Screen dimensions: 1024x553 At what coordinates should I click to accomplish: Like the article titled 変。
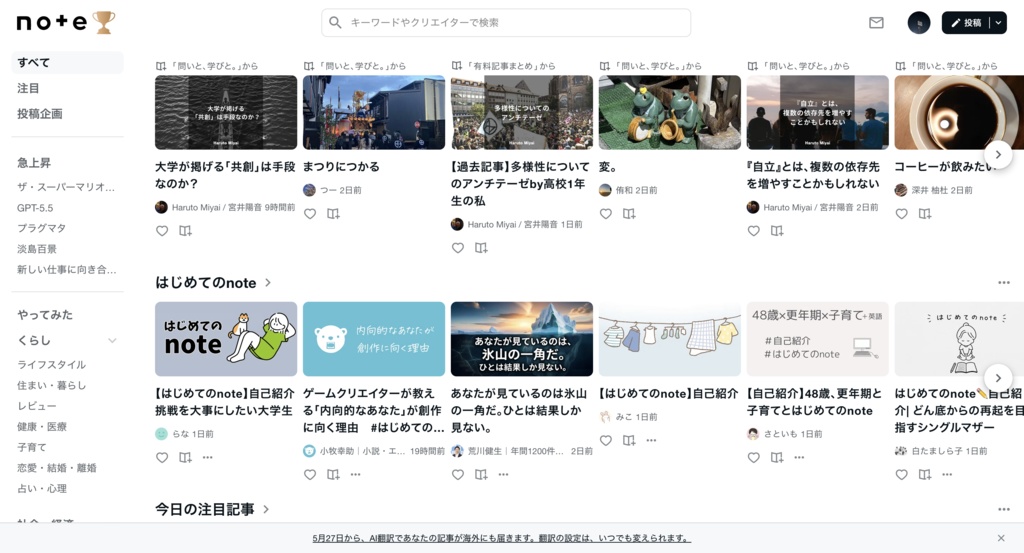coord(606,213)
